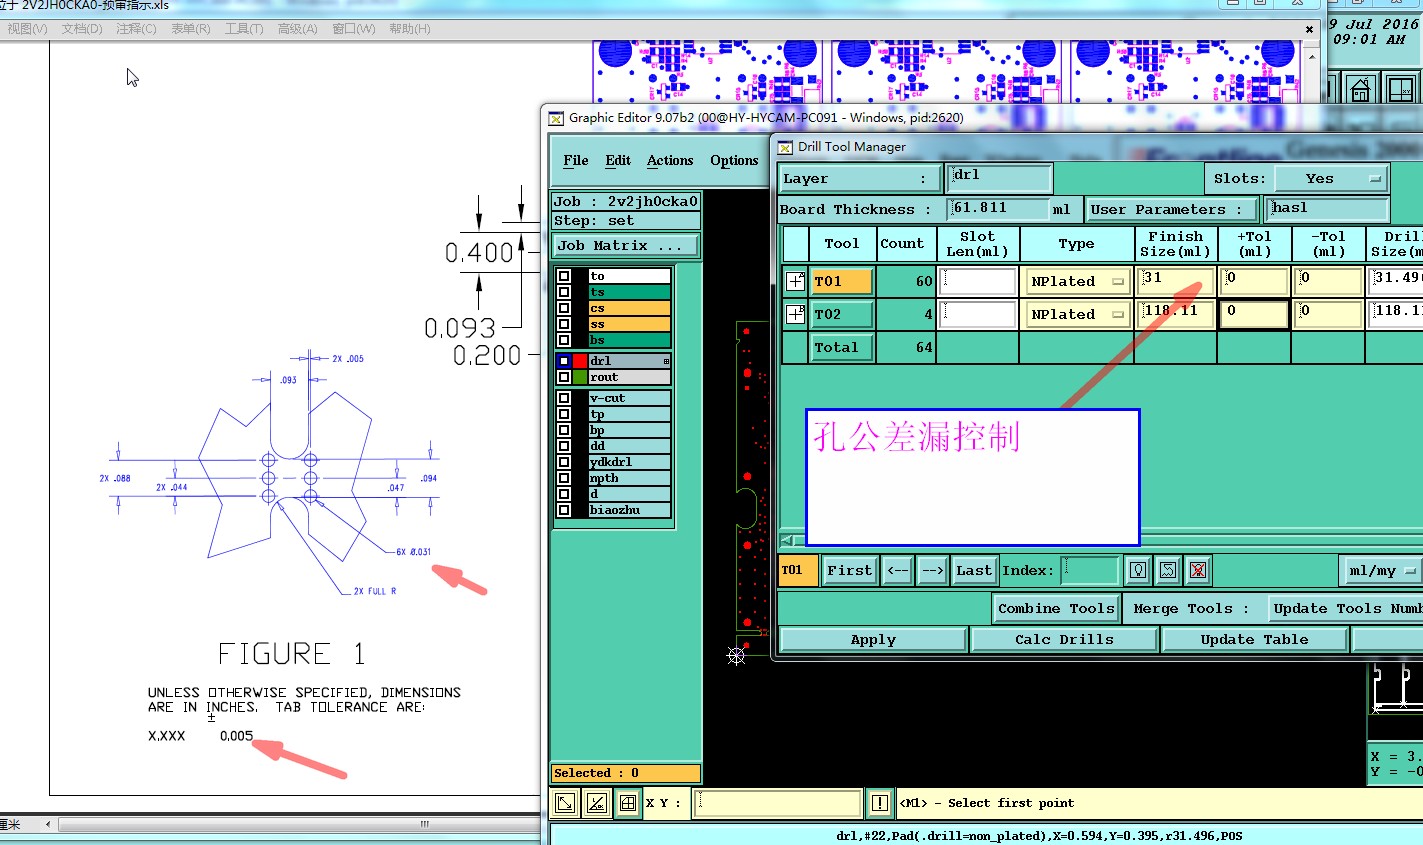Open the 帮助(H) menu in the viewer
This screenshot has height=845, width=1423.
click(409, 29)
